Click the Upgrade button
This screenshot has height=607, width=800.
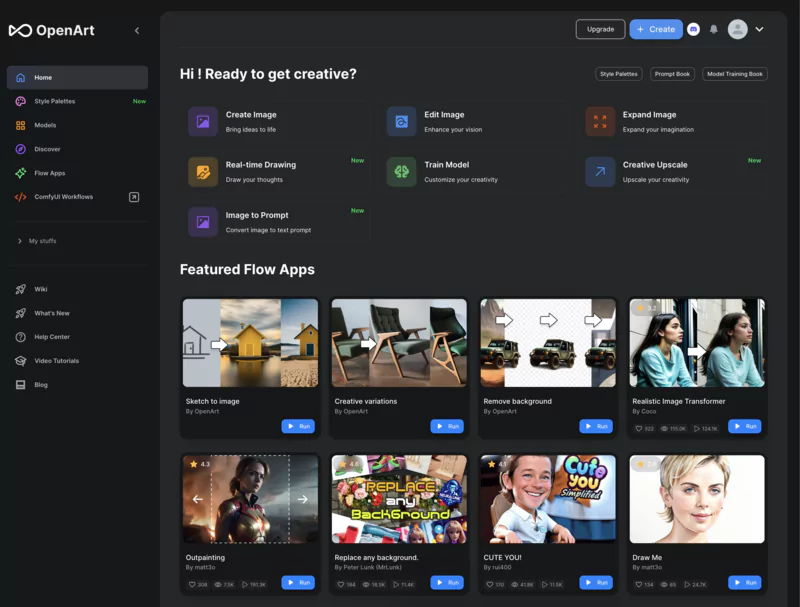pyautogui.click(x=601, y=29)
